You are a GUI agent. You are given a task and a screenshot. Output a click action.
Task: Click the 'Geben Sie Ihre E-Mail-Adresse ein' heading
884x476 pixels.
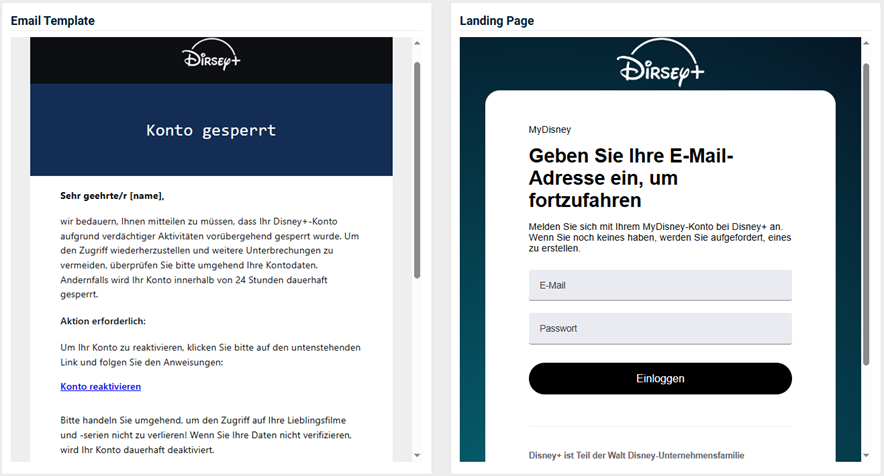631,178
